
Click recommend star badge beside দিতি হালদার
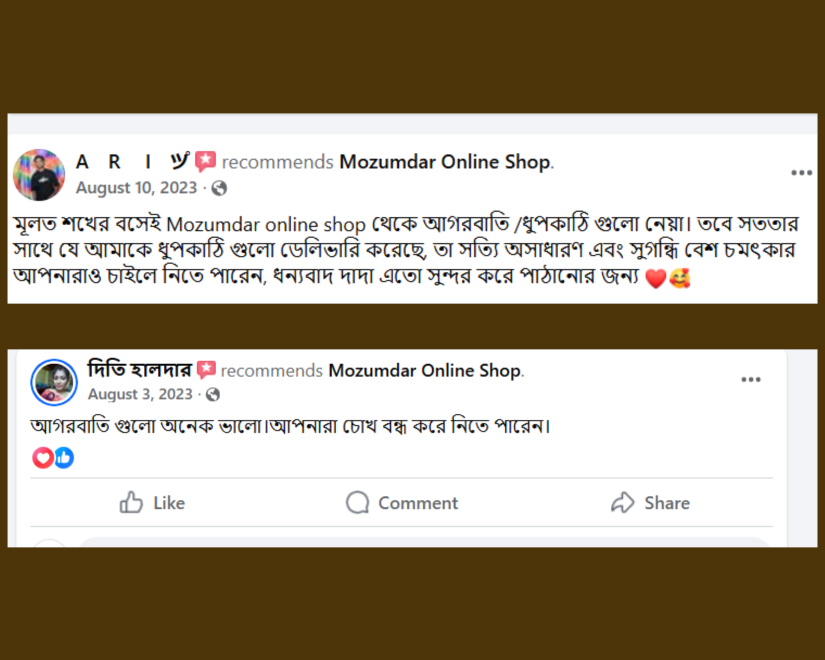tap(207, 370)
